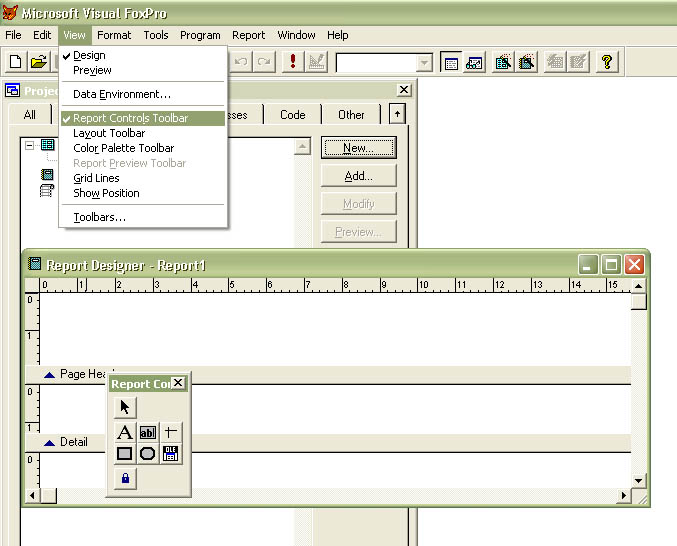
Task: Click the Report Designer horizontal scroll left arrow
Action: coord(32,496)
